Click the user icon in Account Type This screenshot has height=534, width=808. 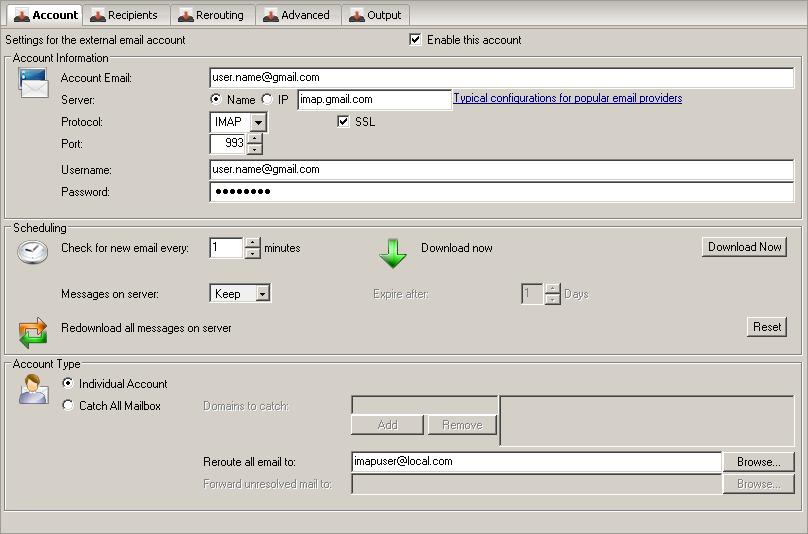pos(33,390)
